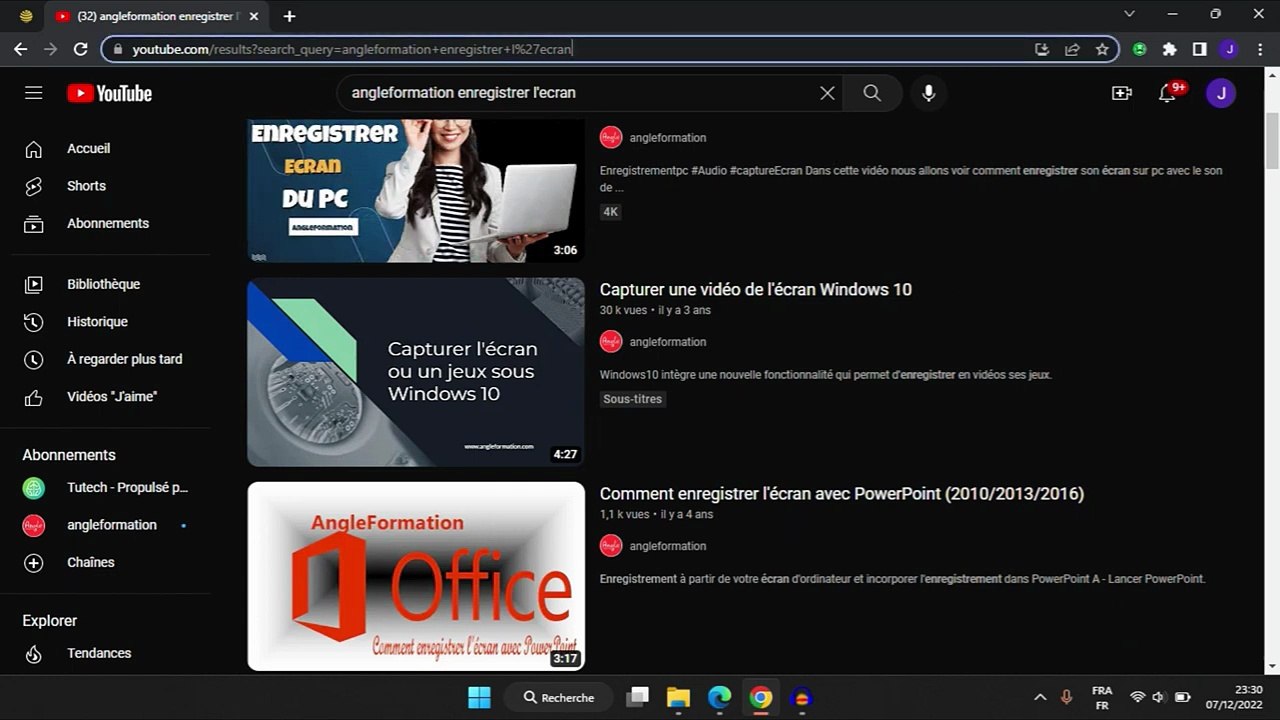Open Chrome from taskbar
Image resolution: width=1280 pixels, height=720 pixels.
[761, 697]
